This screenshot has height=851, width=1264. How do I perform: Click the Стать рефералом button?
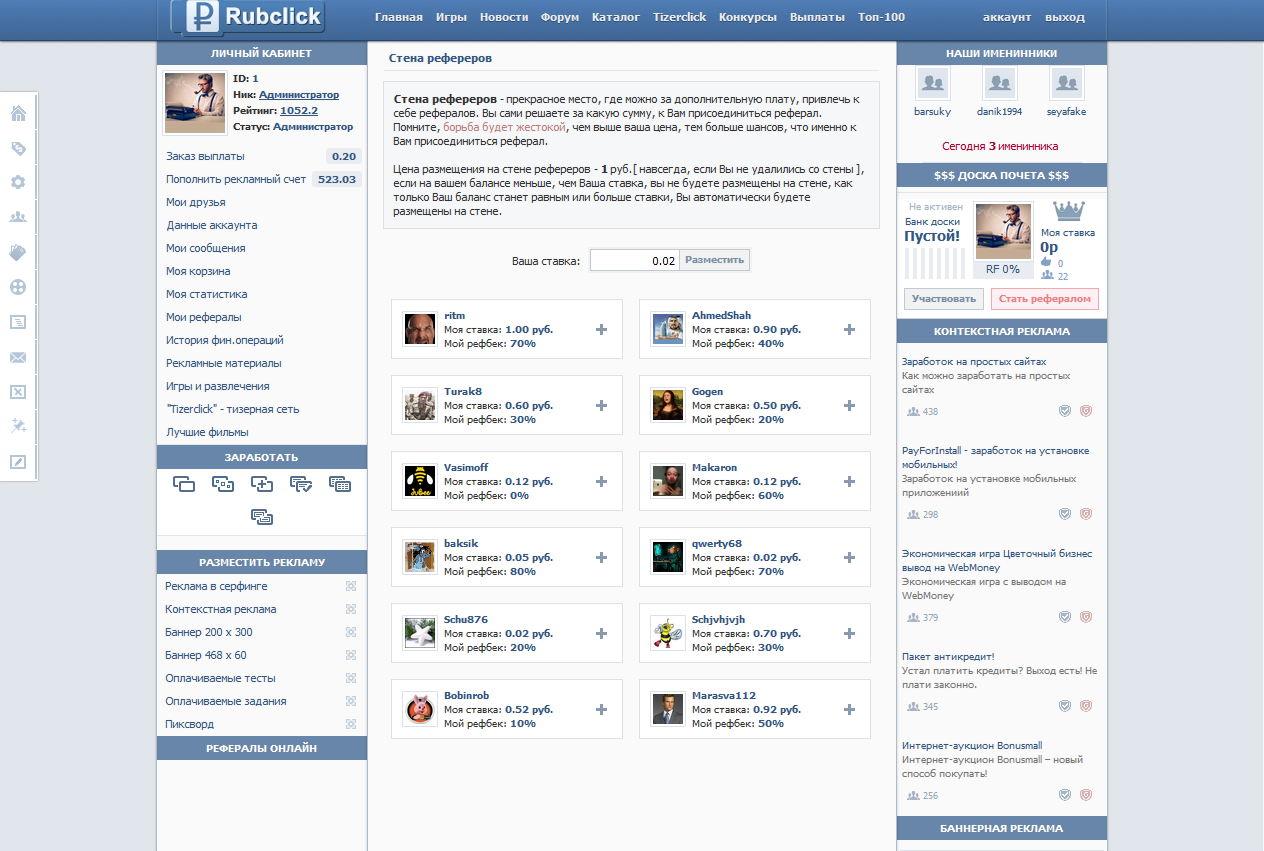click(1045, 298)
